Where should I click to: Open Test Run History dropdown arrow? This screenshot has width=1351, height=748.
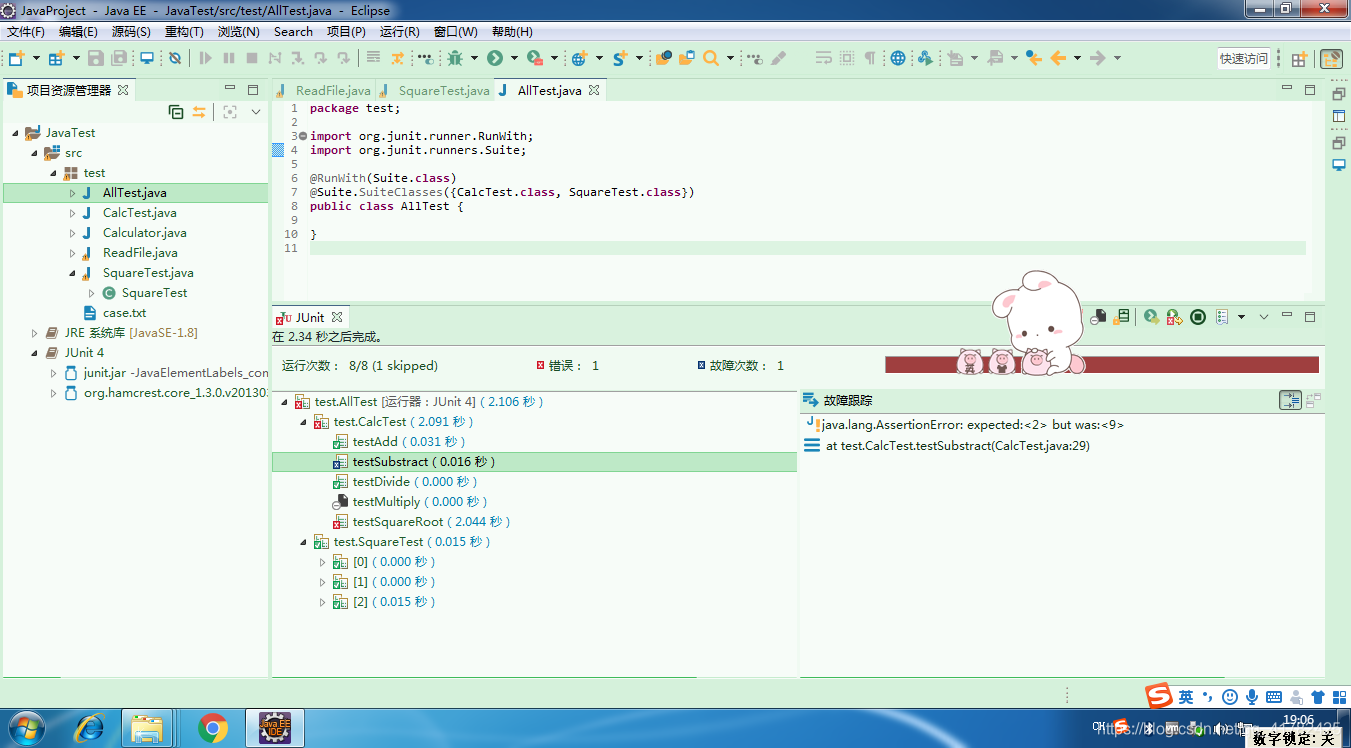(x=1241, y=317)
